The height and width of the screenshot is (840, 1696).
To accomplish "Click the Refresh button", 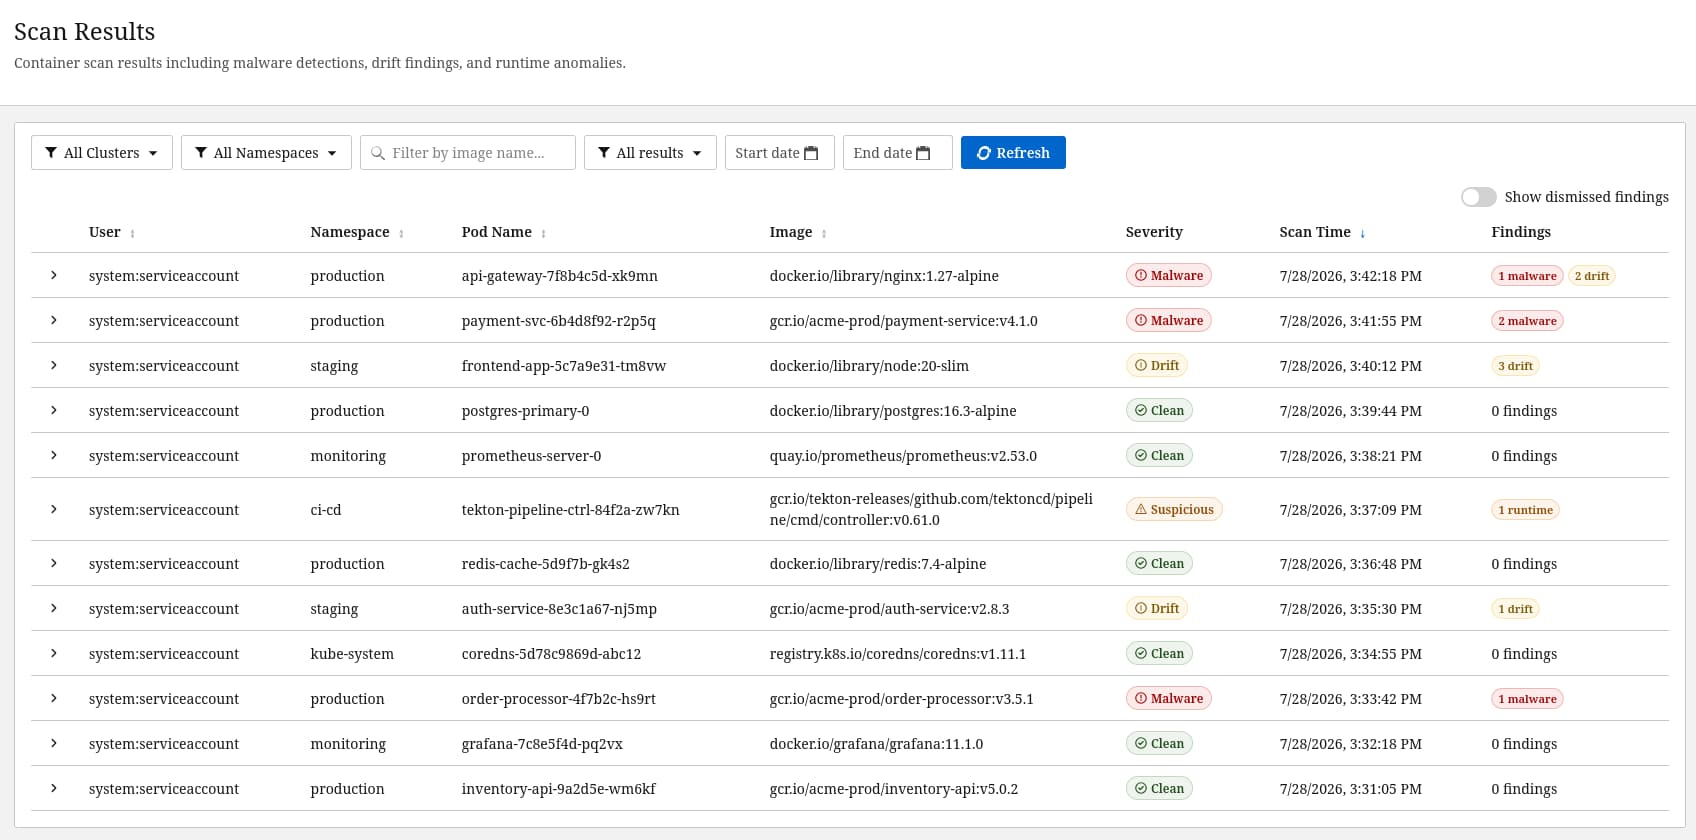I will pyautogui.click(x=1013, y=152).
